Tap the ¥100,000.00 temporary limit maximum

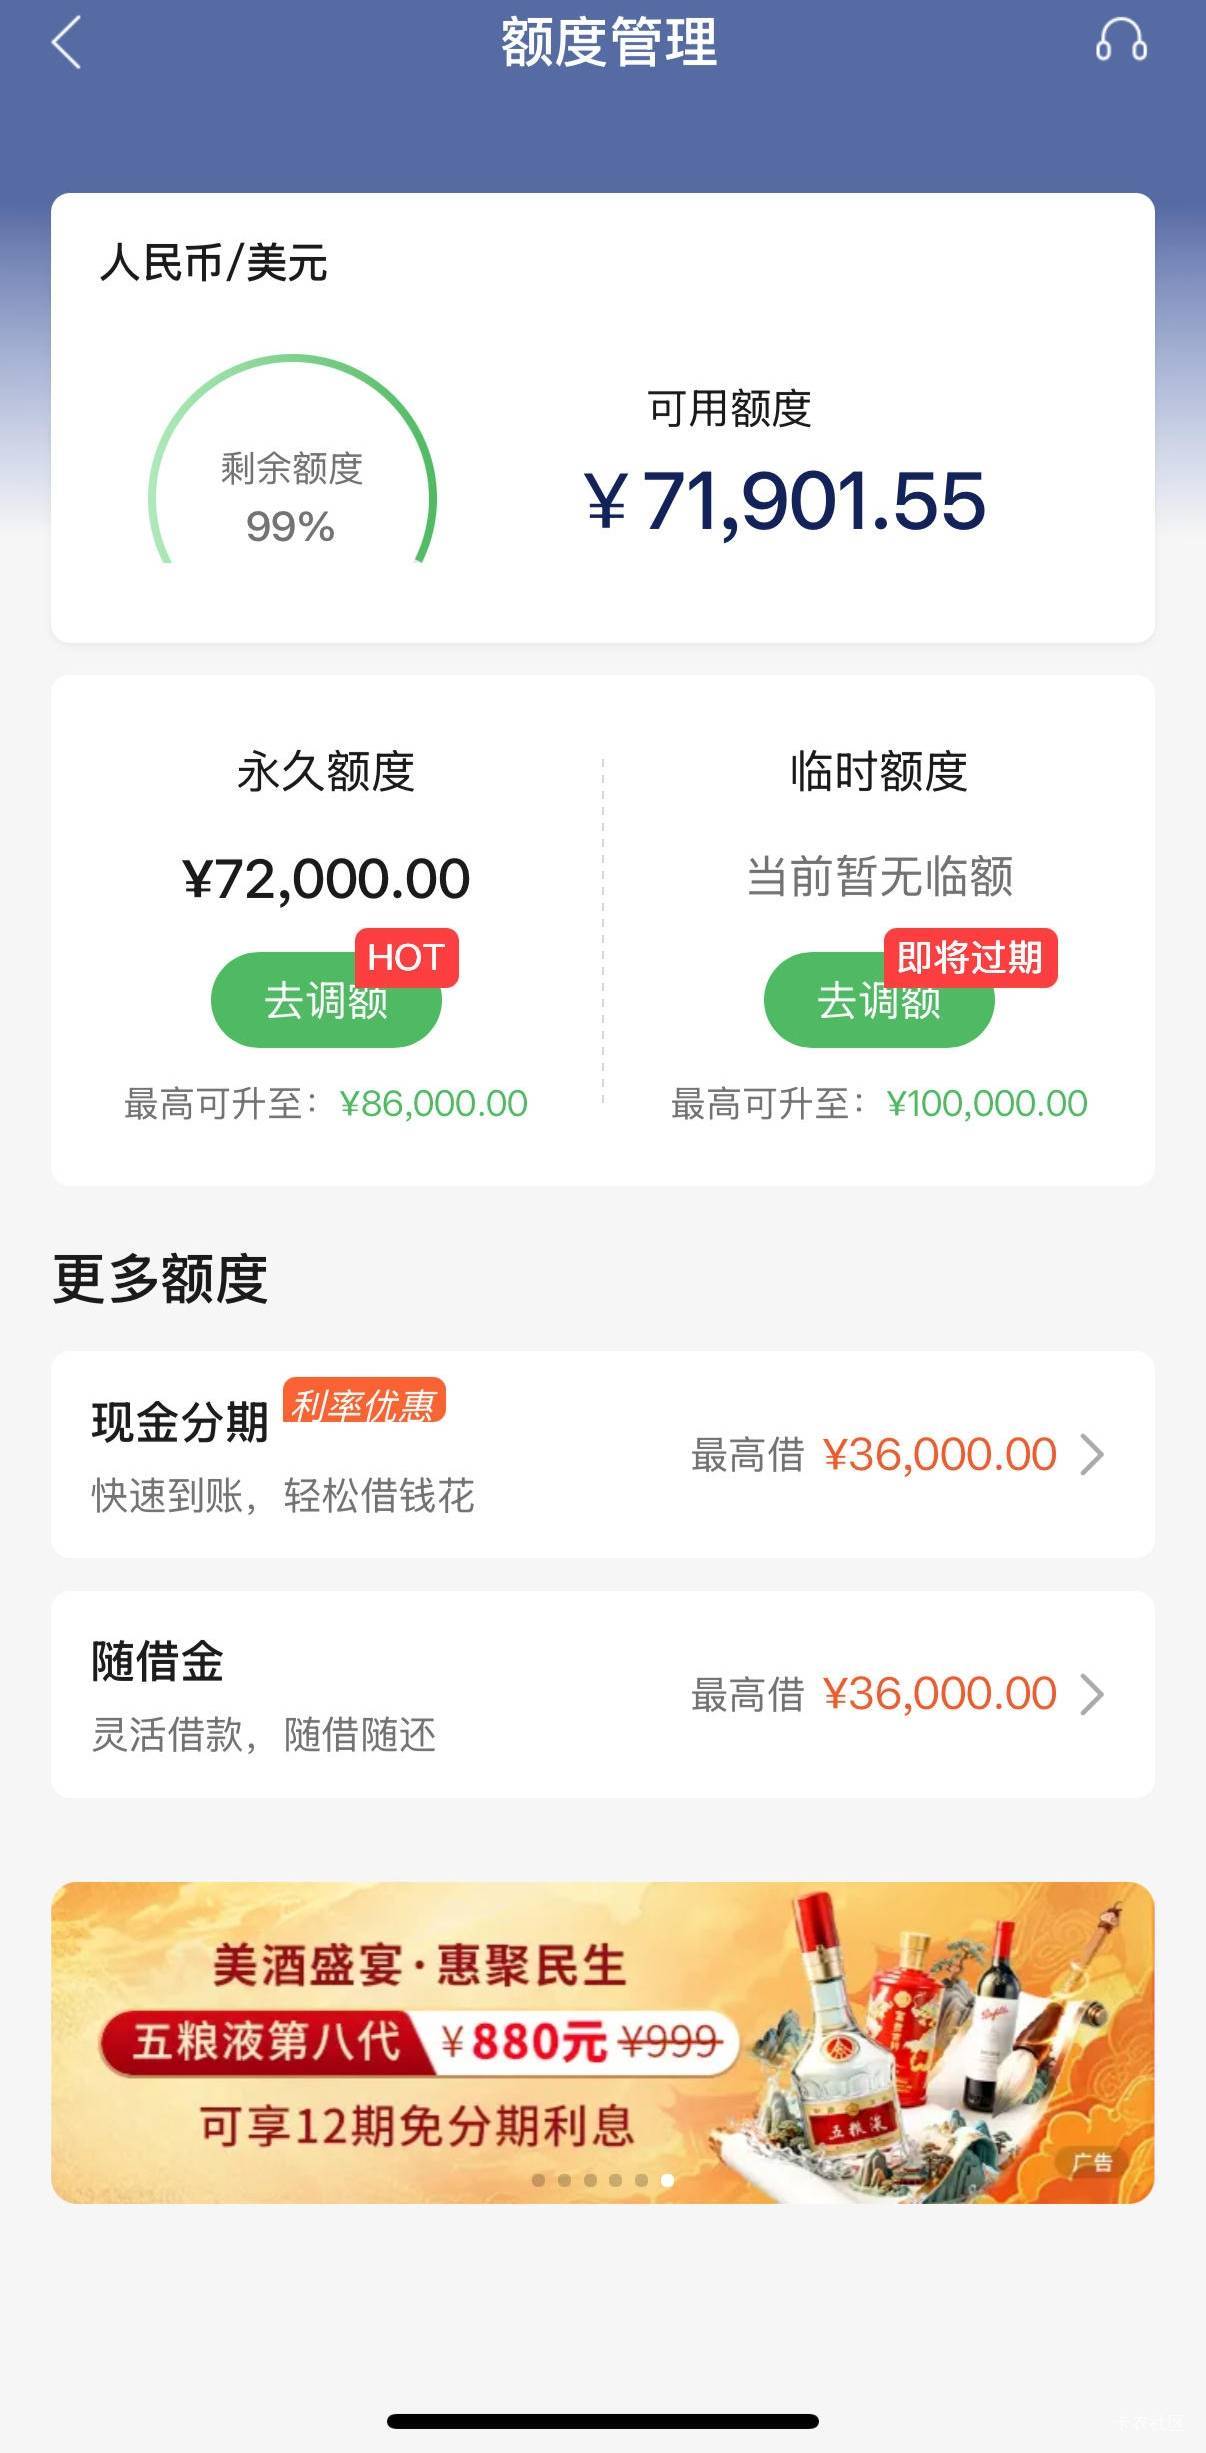(x=987, y=1104)
